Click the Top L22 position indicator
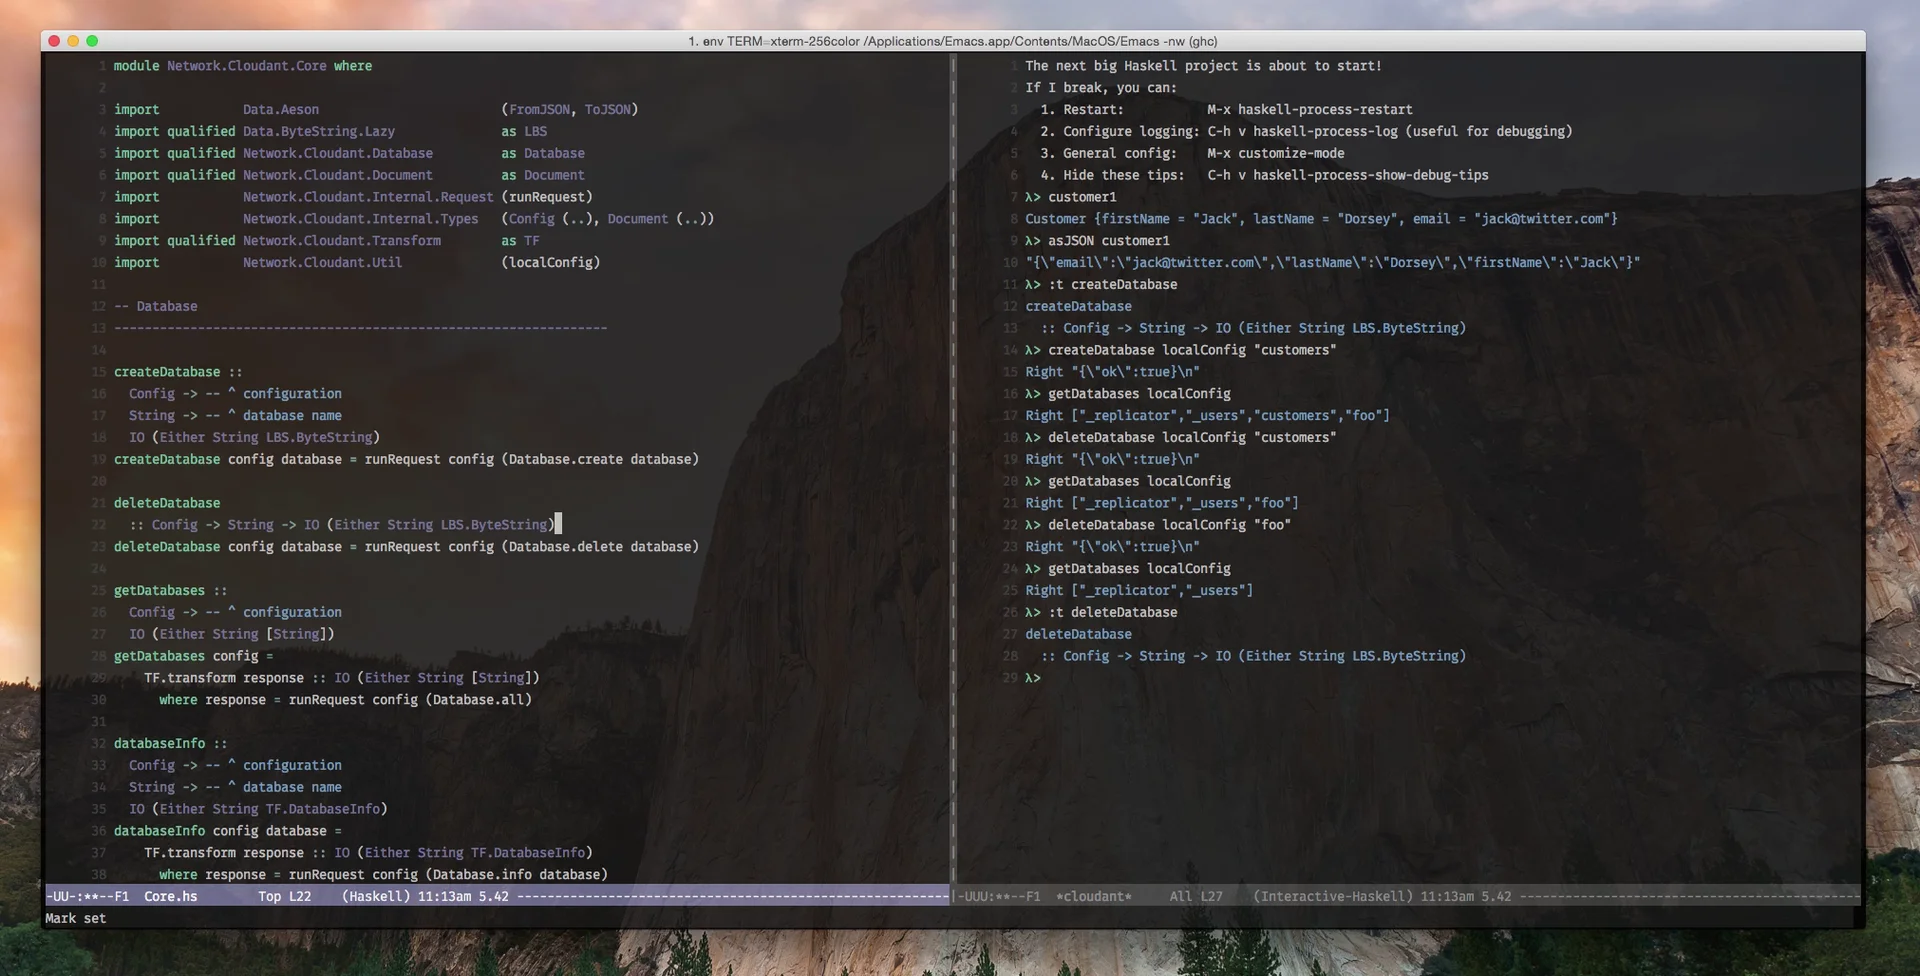1920x976 pixels. pos(286,897)
